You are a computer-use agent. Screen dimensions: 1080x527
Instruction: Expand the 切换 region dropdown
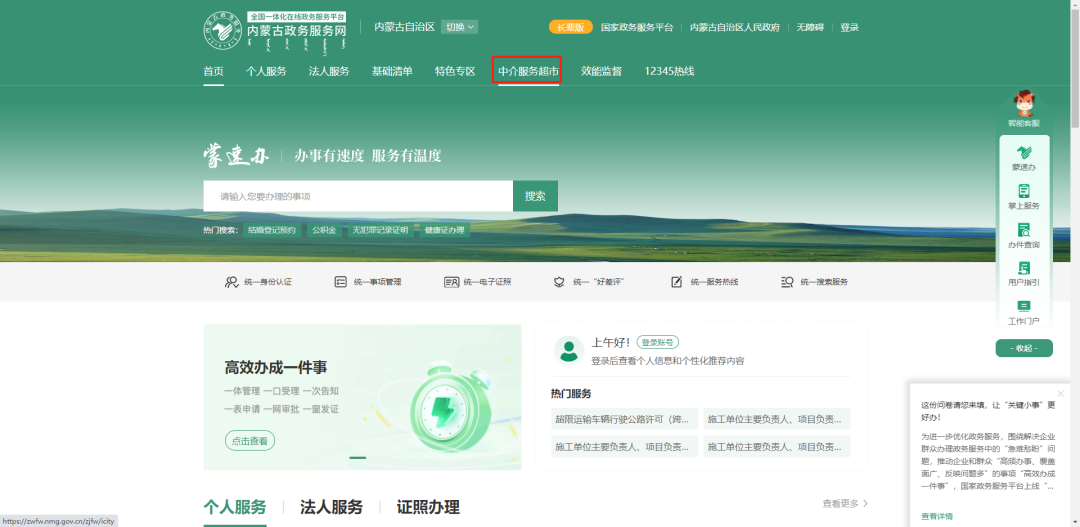[x=459, y=27]
